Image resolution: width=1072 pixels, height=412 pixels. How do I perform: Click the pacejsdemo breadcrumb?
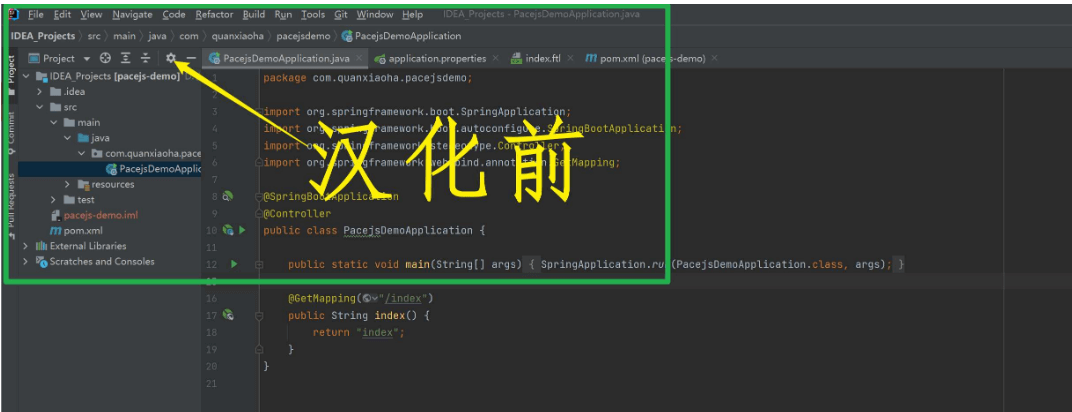(304, 36)
